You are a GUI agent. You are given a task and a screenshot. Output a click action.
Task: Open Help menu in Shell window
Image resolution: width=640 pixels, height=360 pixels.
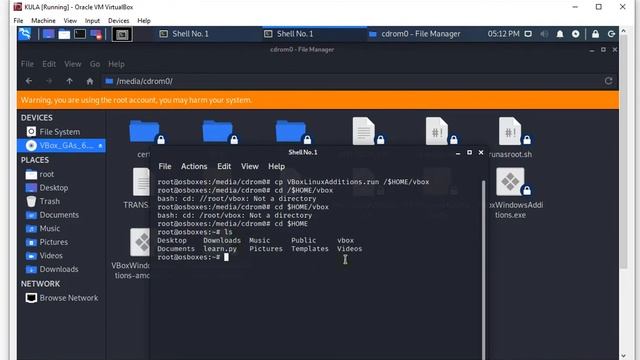(276, 167)
